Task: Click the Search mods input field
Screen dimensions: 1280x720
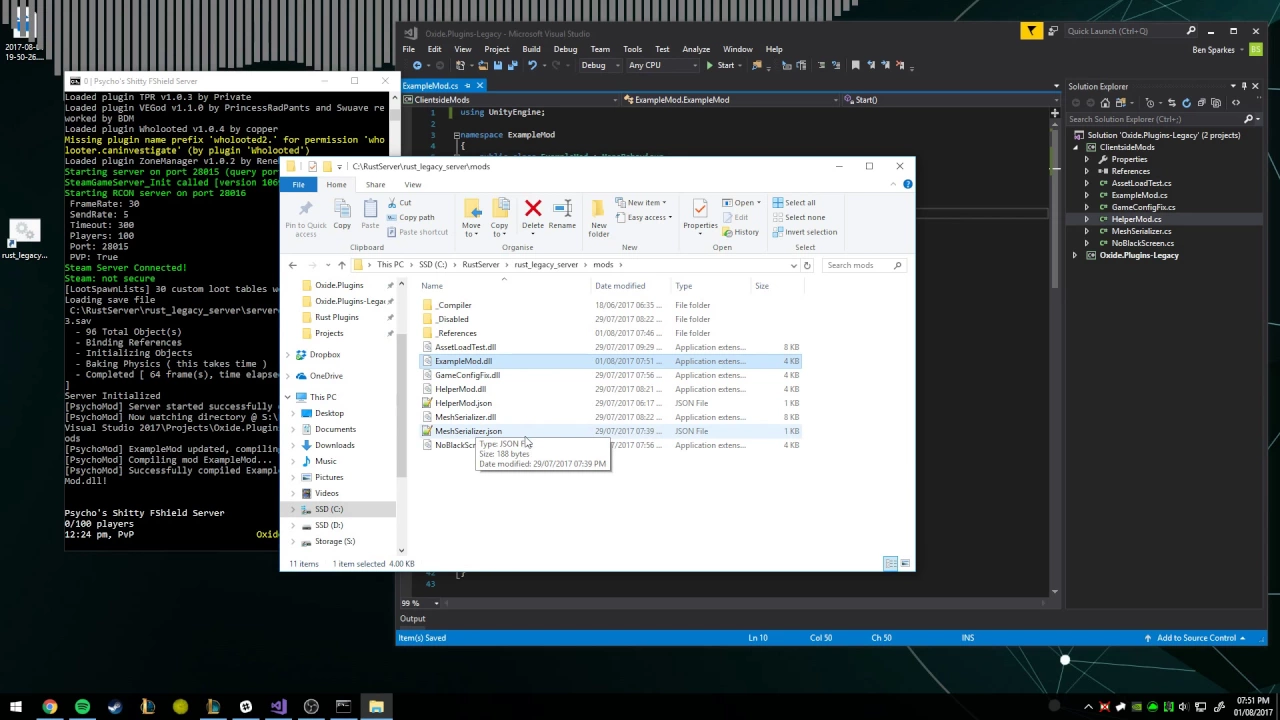Action: click(x=863, y=265)
